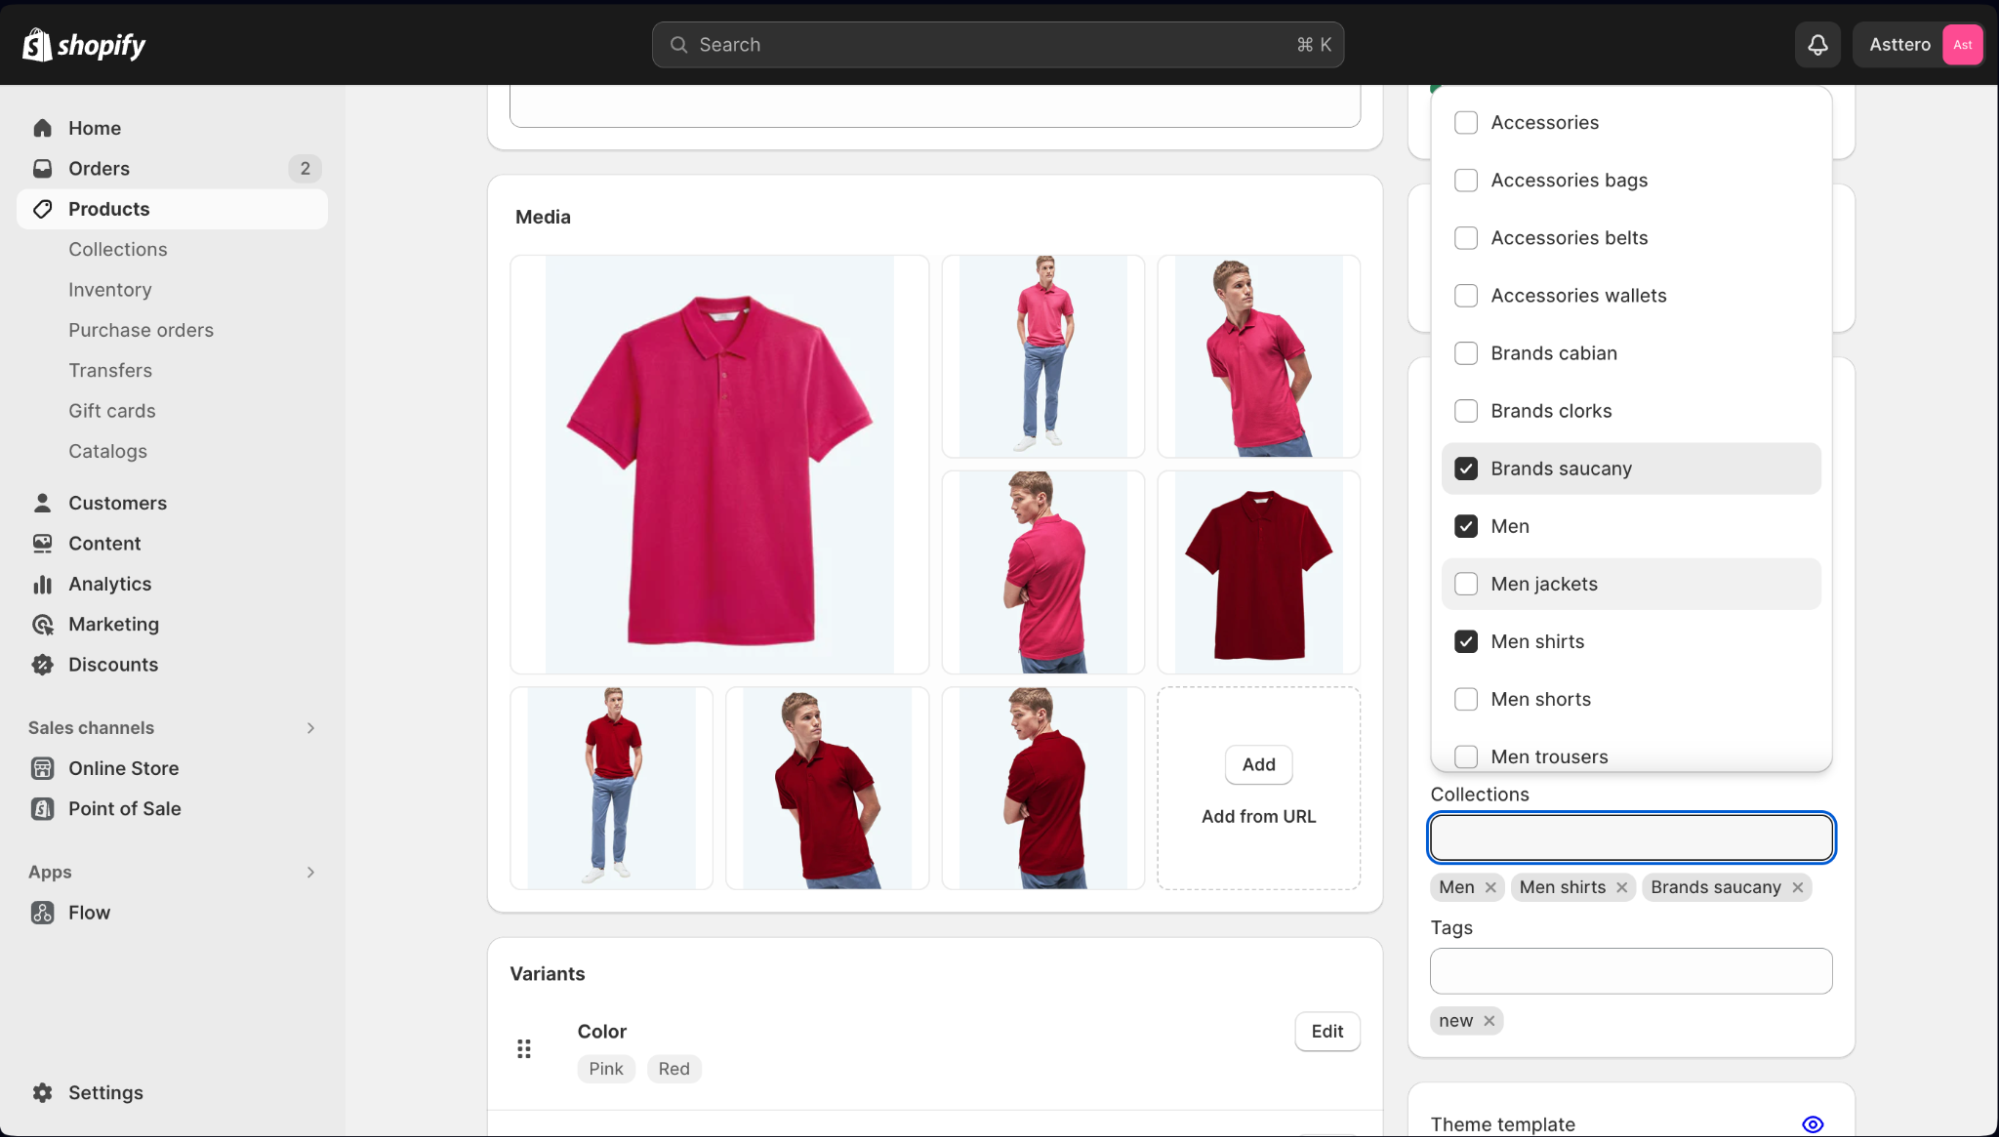The width and height of the screenshot is (1999, 1138).
Task: Click the Point of Sale icon
Action: 42,809
